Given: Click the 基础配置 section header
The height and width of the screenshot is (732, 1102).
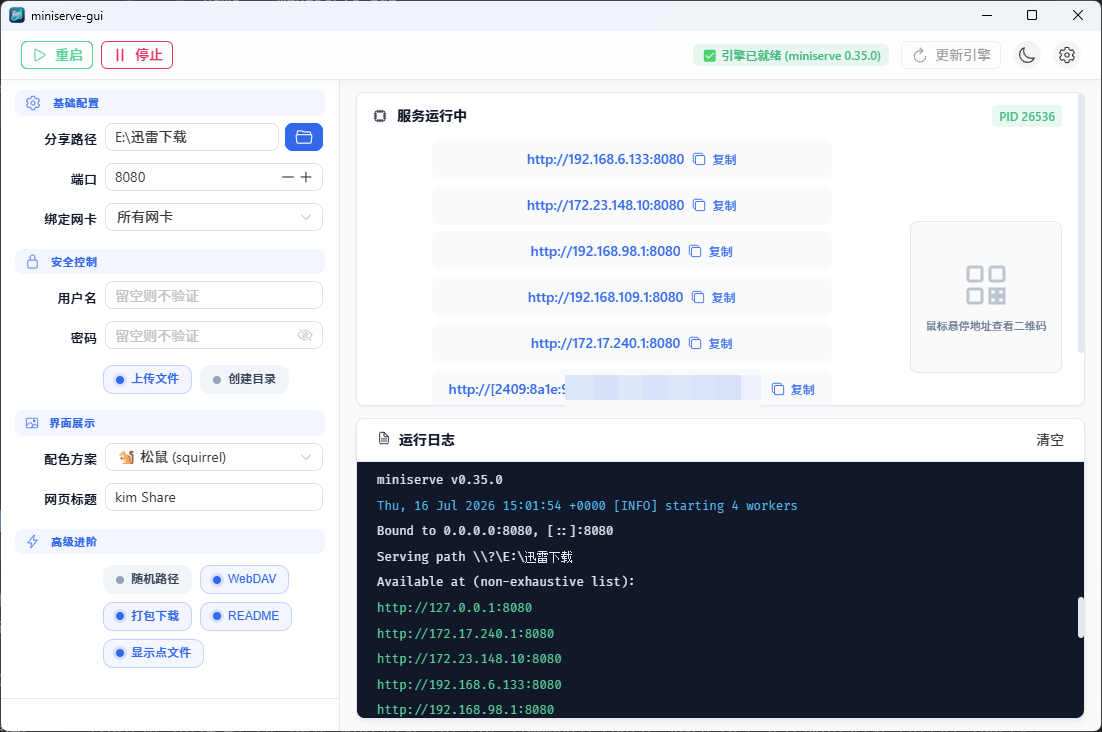Looking at the screenshot, I should 170,103.
